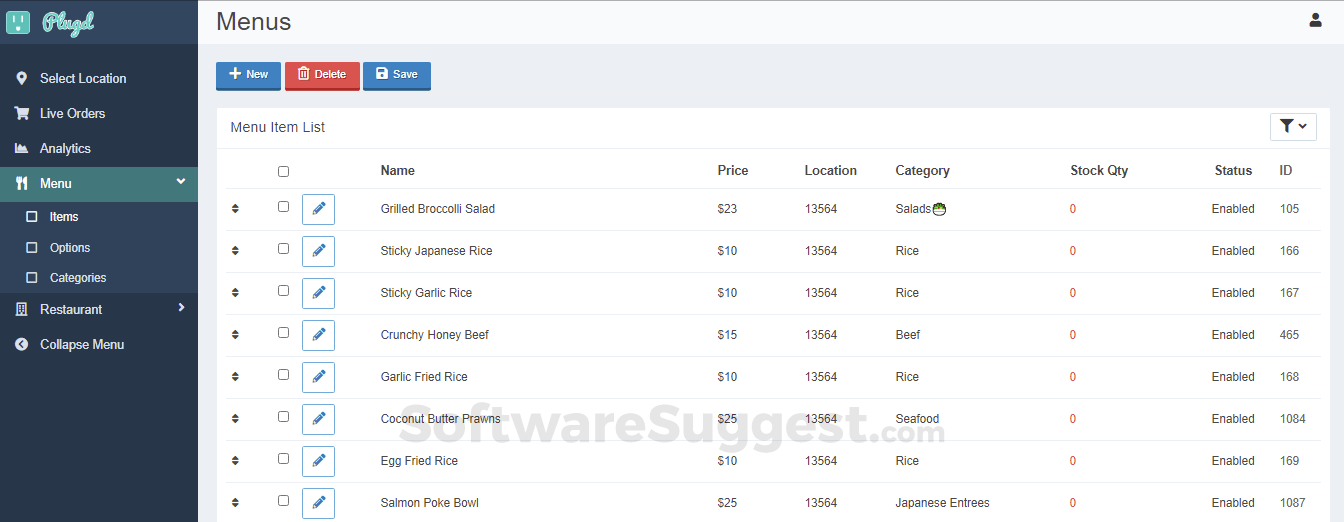Check the Sticky Garlic Rice row checkbox
The width and height of the screenshot is (1344, 522).
[283, 291]
